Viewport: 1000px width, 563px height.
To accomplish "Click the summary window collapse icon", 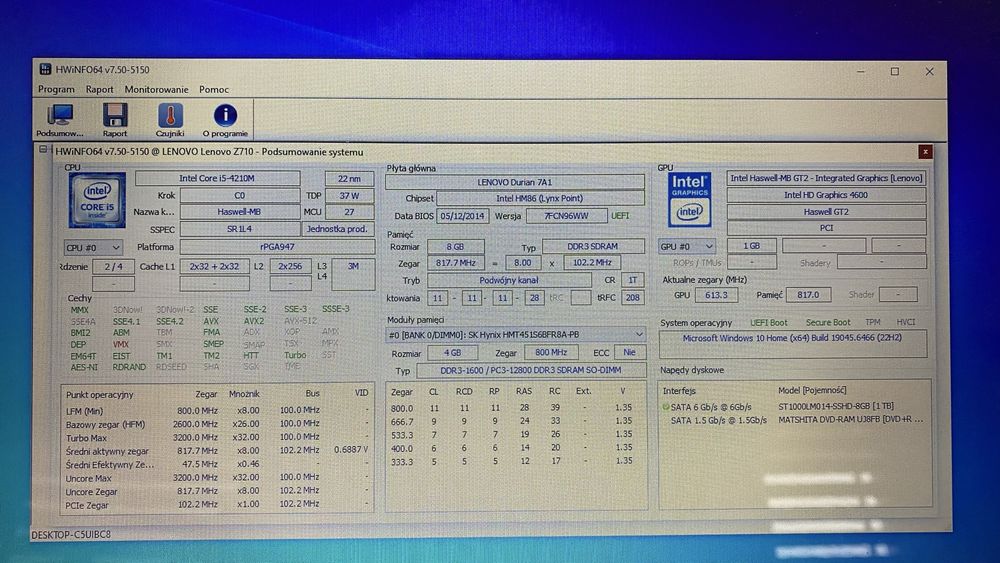I will (x=43, y=150).
